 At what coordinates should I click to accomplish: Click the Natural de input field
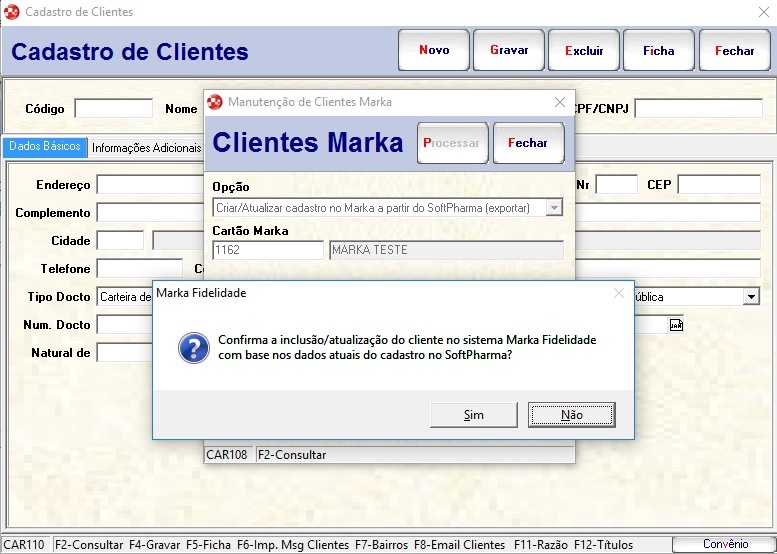pos(125,353)
